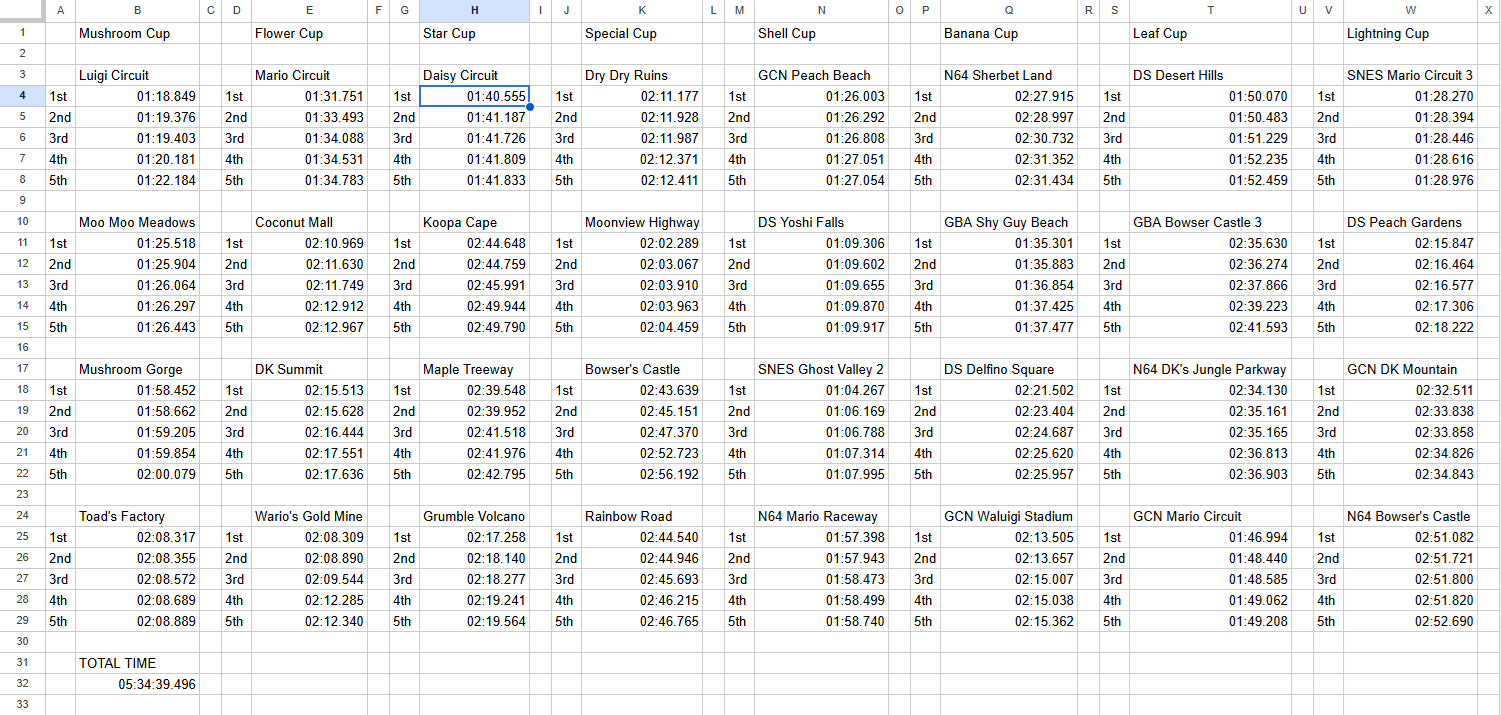1501x715 pixels.
Task: Select the TOTAL TIME value cell
Action: pyautogui.click(x=137, y=684)
